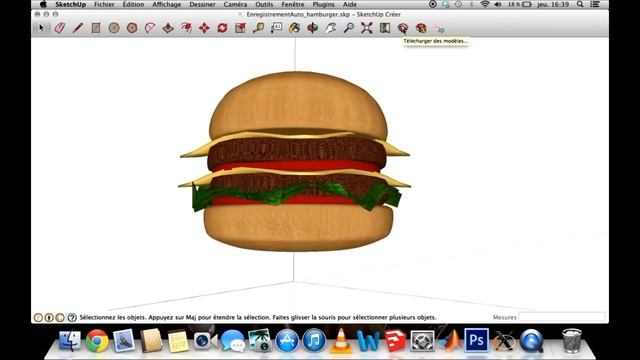Select the Tape Measure tool

258,28
